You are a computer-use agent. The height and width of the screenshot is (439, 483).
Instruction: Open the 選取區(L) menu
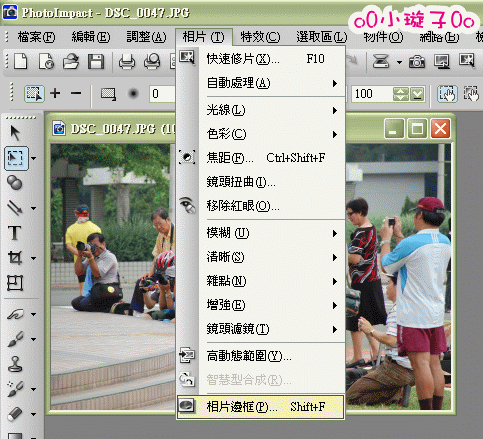[322, 37]
